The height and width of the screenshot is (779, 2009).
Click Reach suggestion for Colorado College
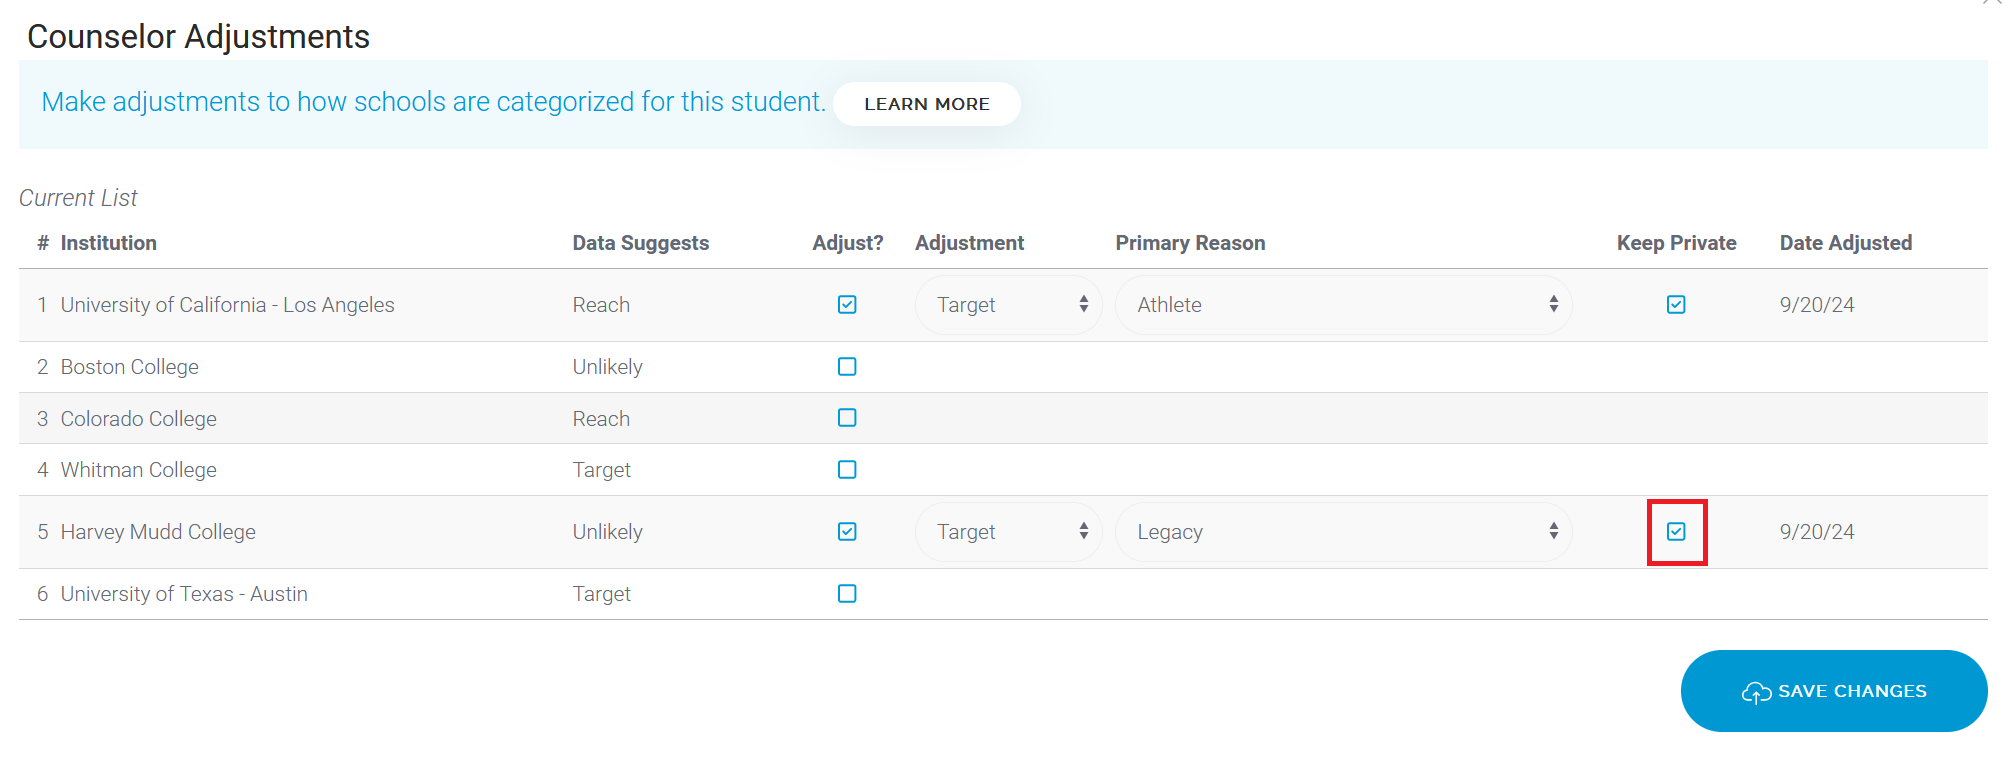click(x=601, y=419)
